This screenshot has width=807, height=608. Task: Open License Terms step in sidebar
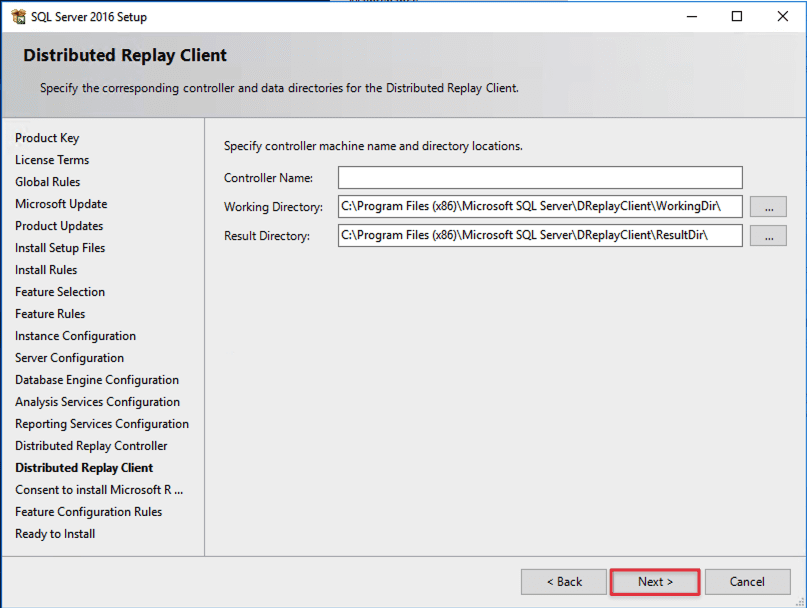pyautogui.click(x=52, y=160)
